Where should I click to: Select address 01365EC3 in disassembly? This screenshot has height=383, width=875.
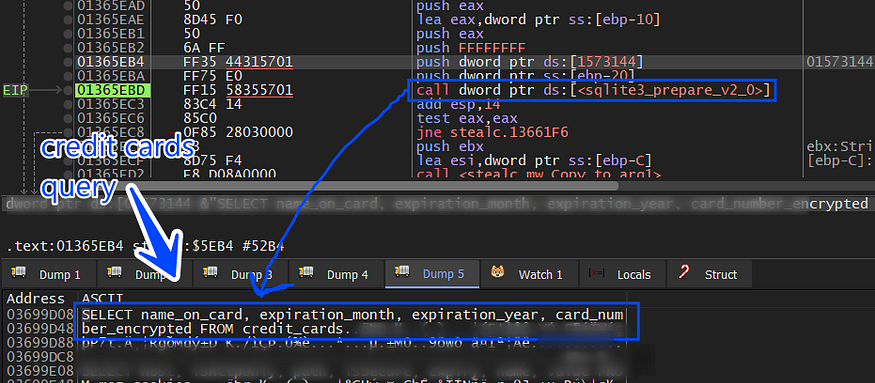pyautogui.click(x=112, y=104)
